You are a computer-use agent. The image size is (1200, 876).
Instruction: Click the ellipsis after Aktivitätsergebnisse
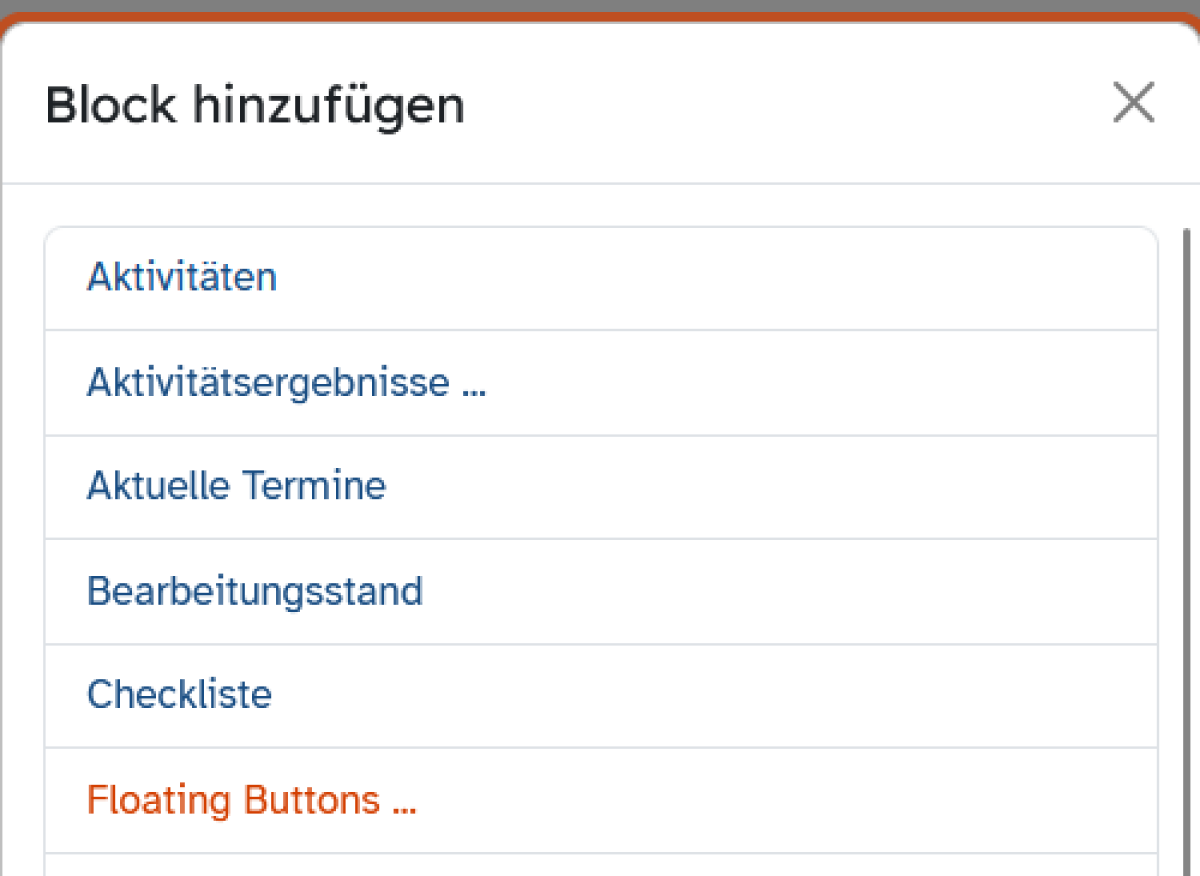pyautogui.click(x=473, y=386)
